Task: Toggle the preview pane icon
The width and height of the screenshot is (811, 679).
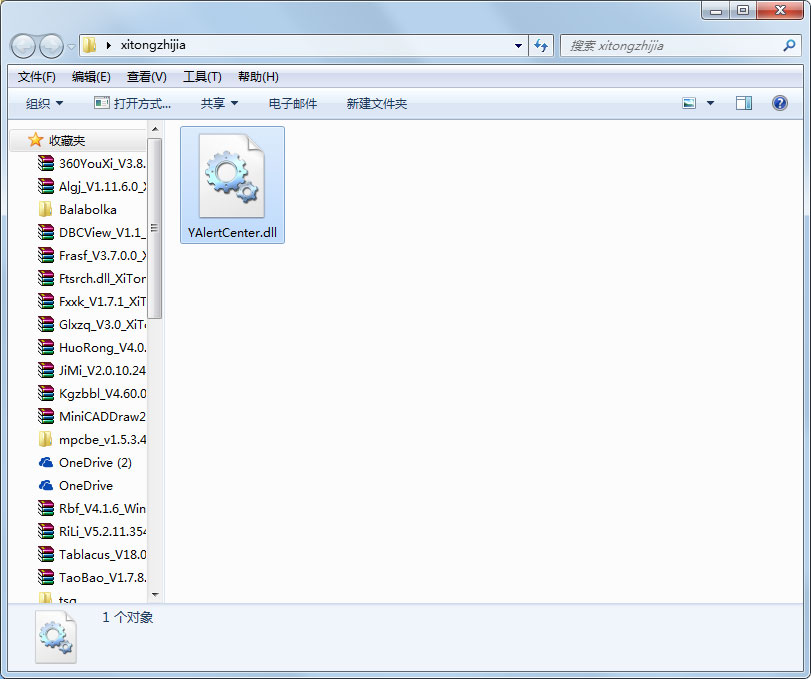Action: 744,103
